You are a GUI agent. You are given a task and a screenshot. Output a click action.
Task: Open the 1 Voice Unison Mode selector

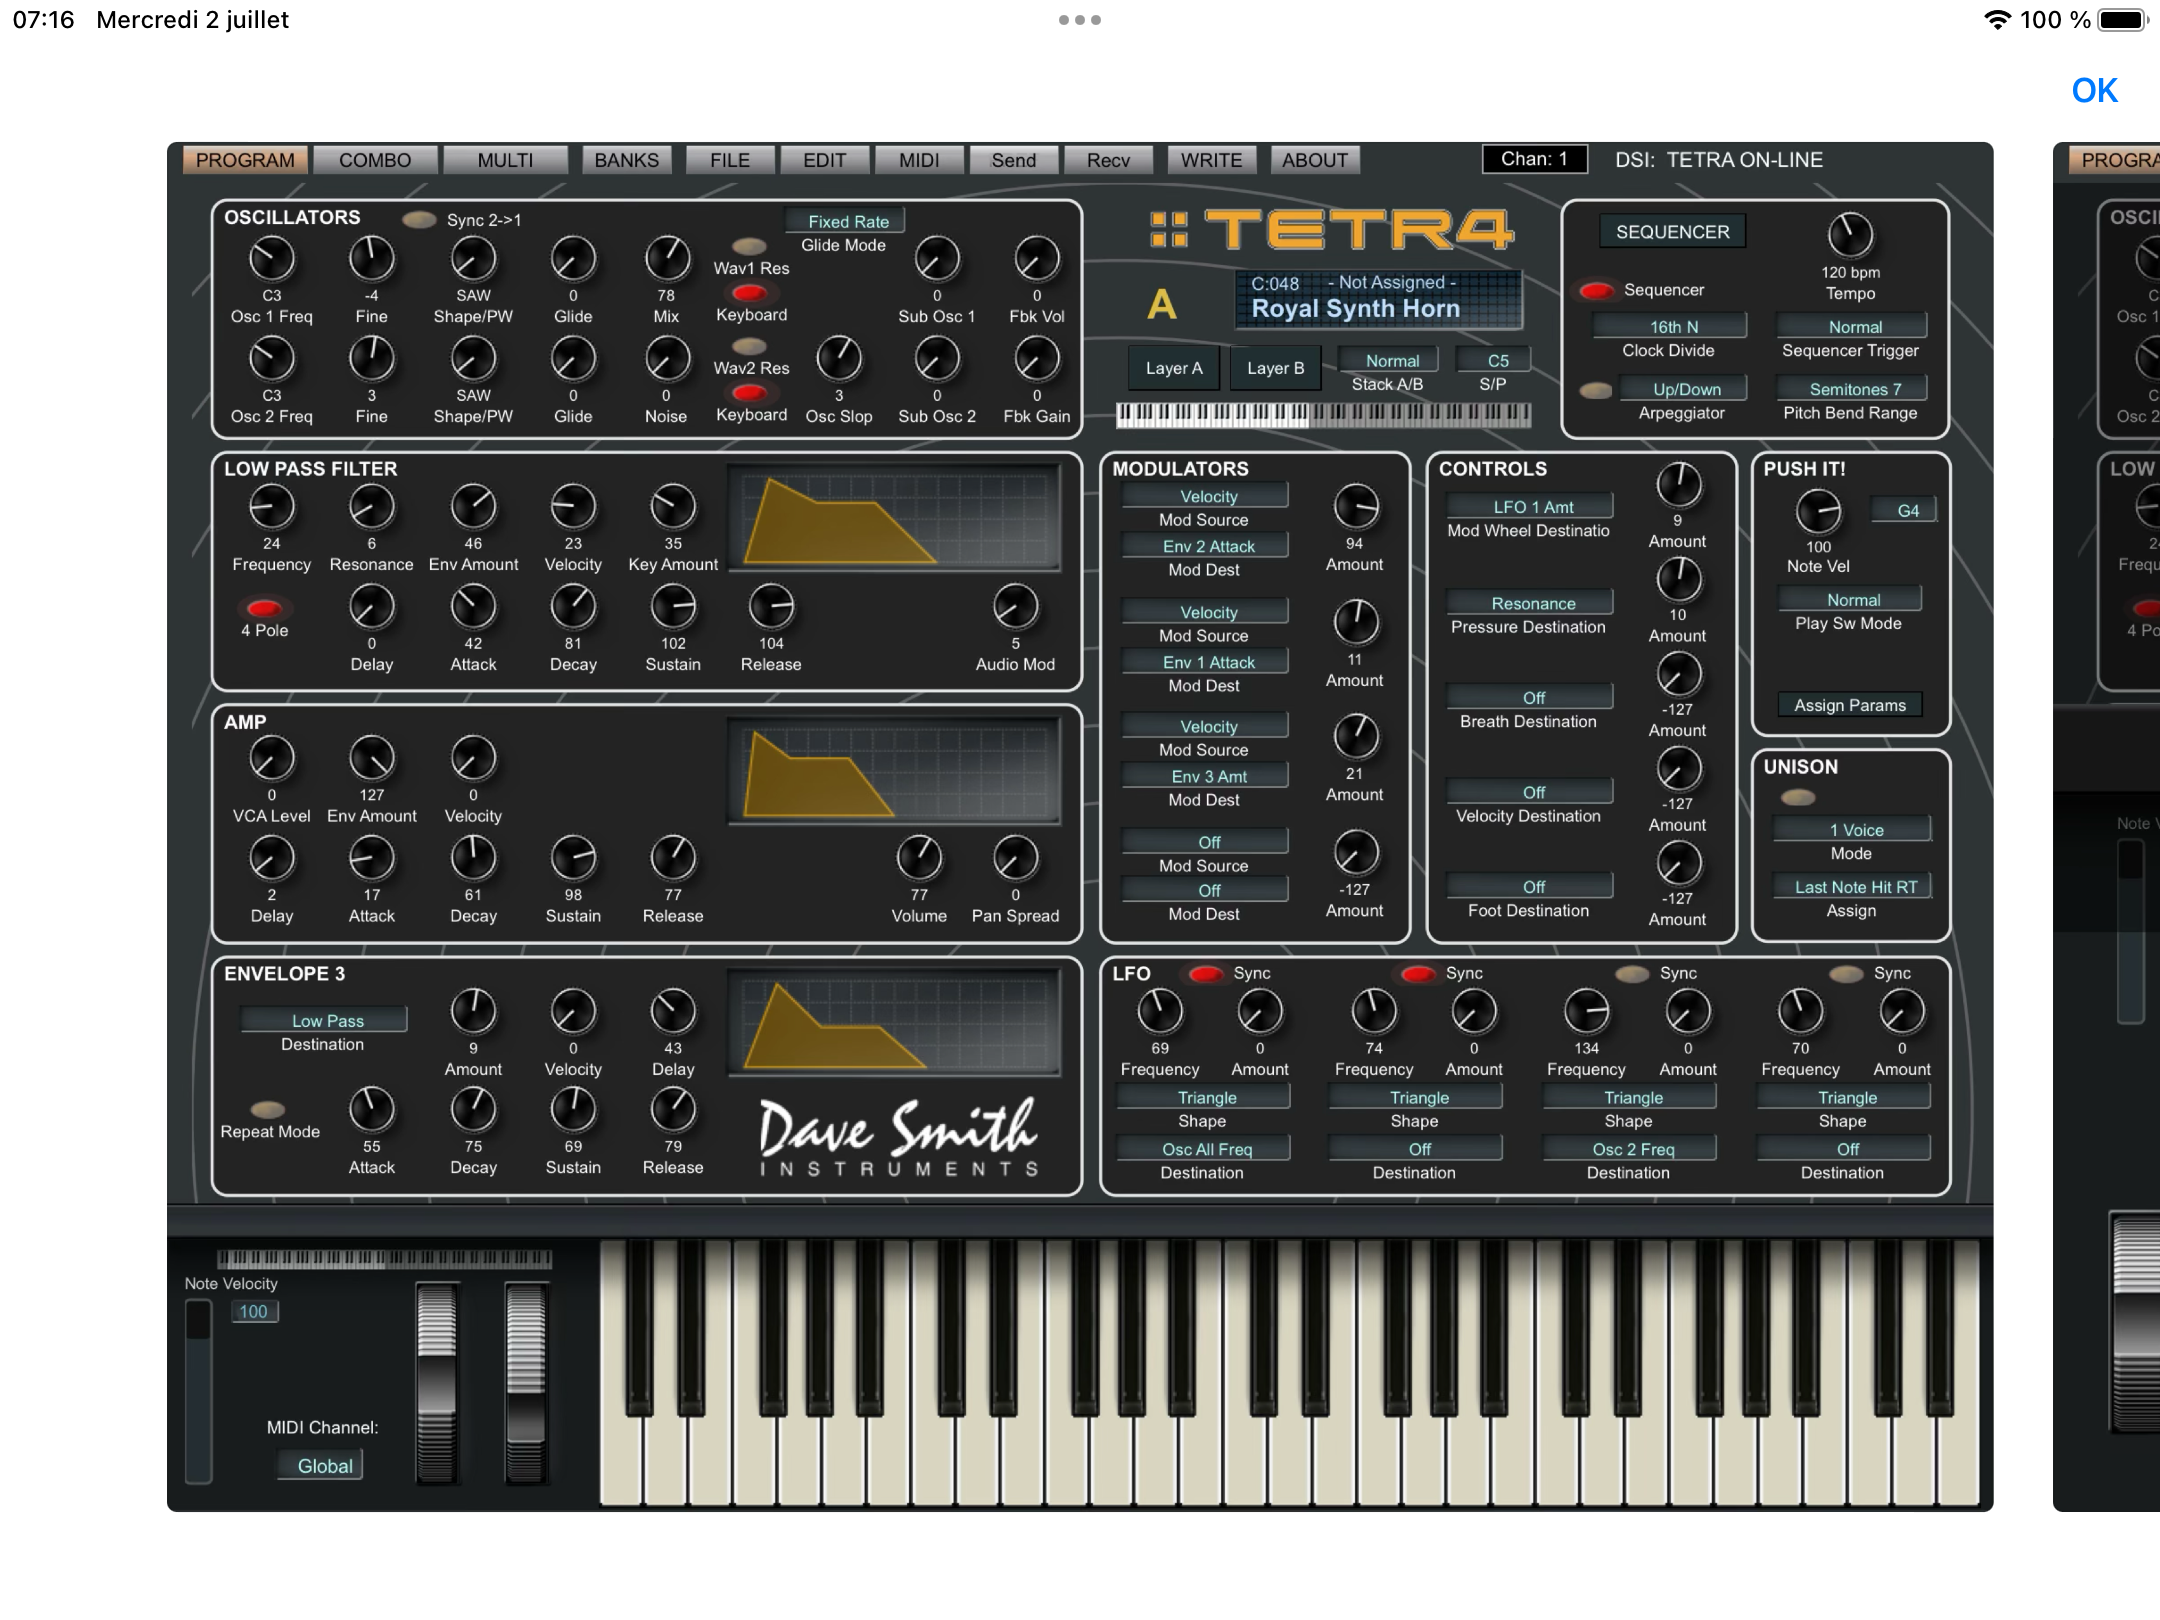(1854, 830)
